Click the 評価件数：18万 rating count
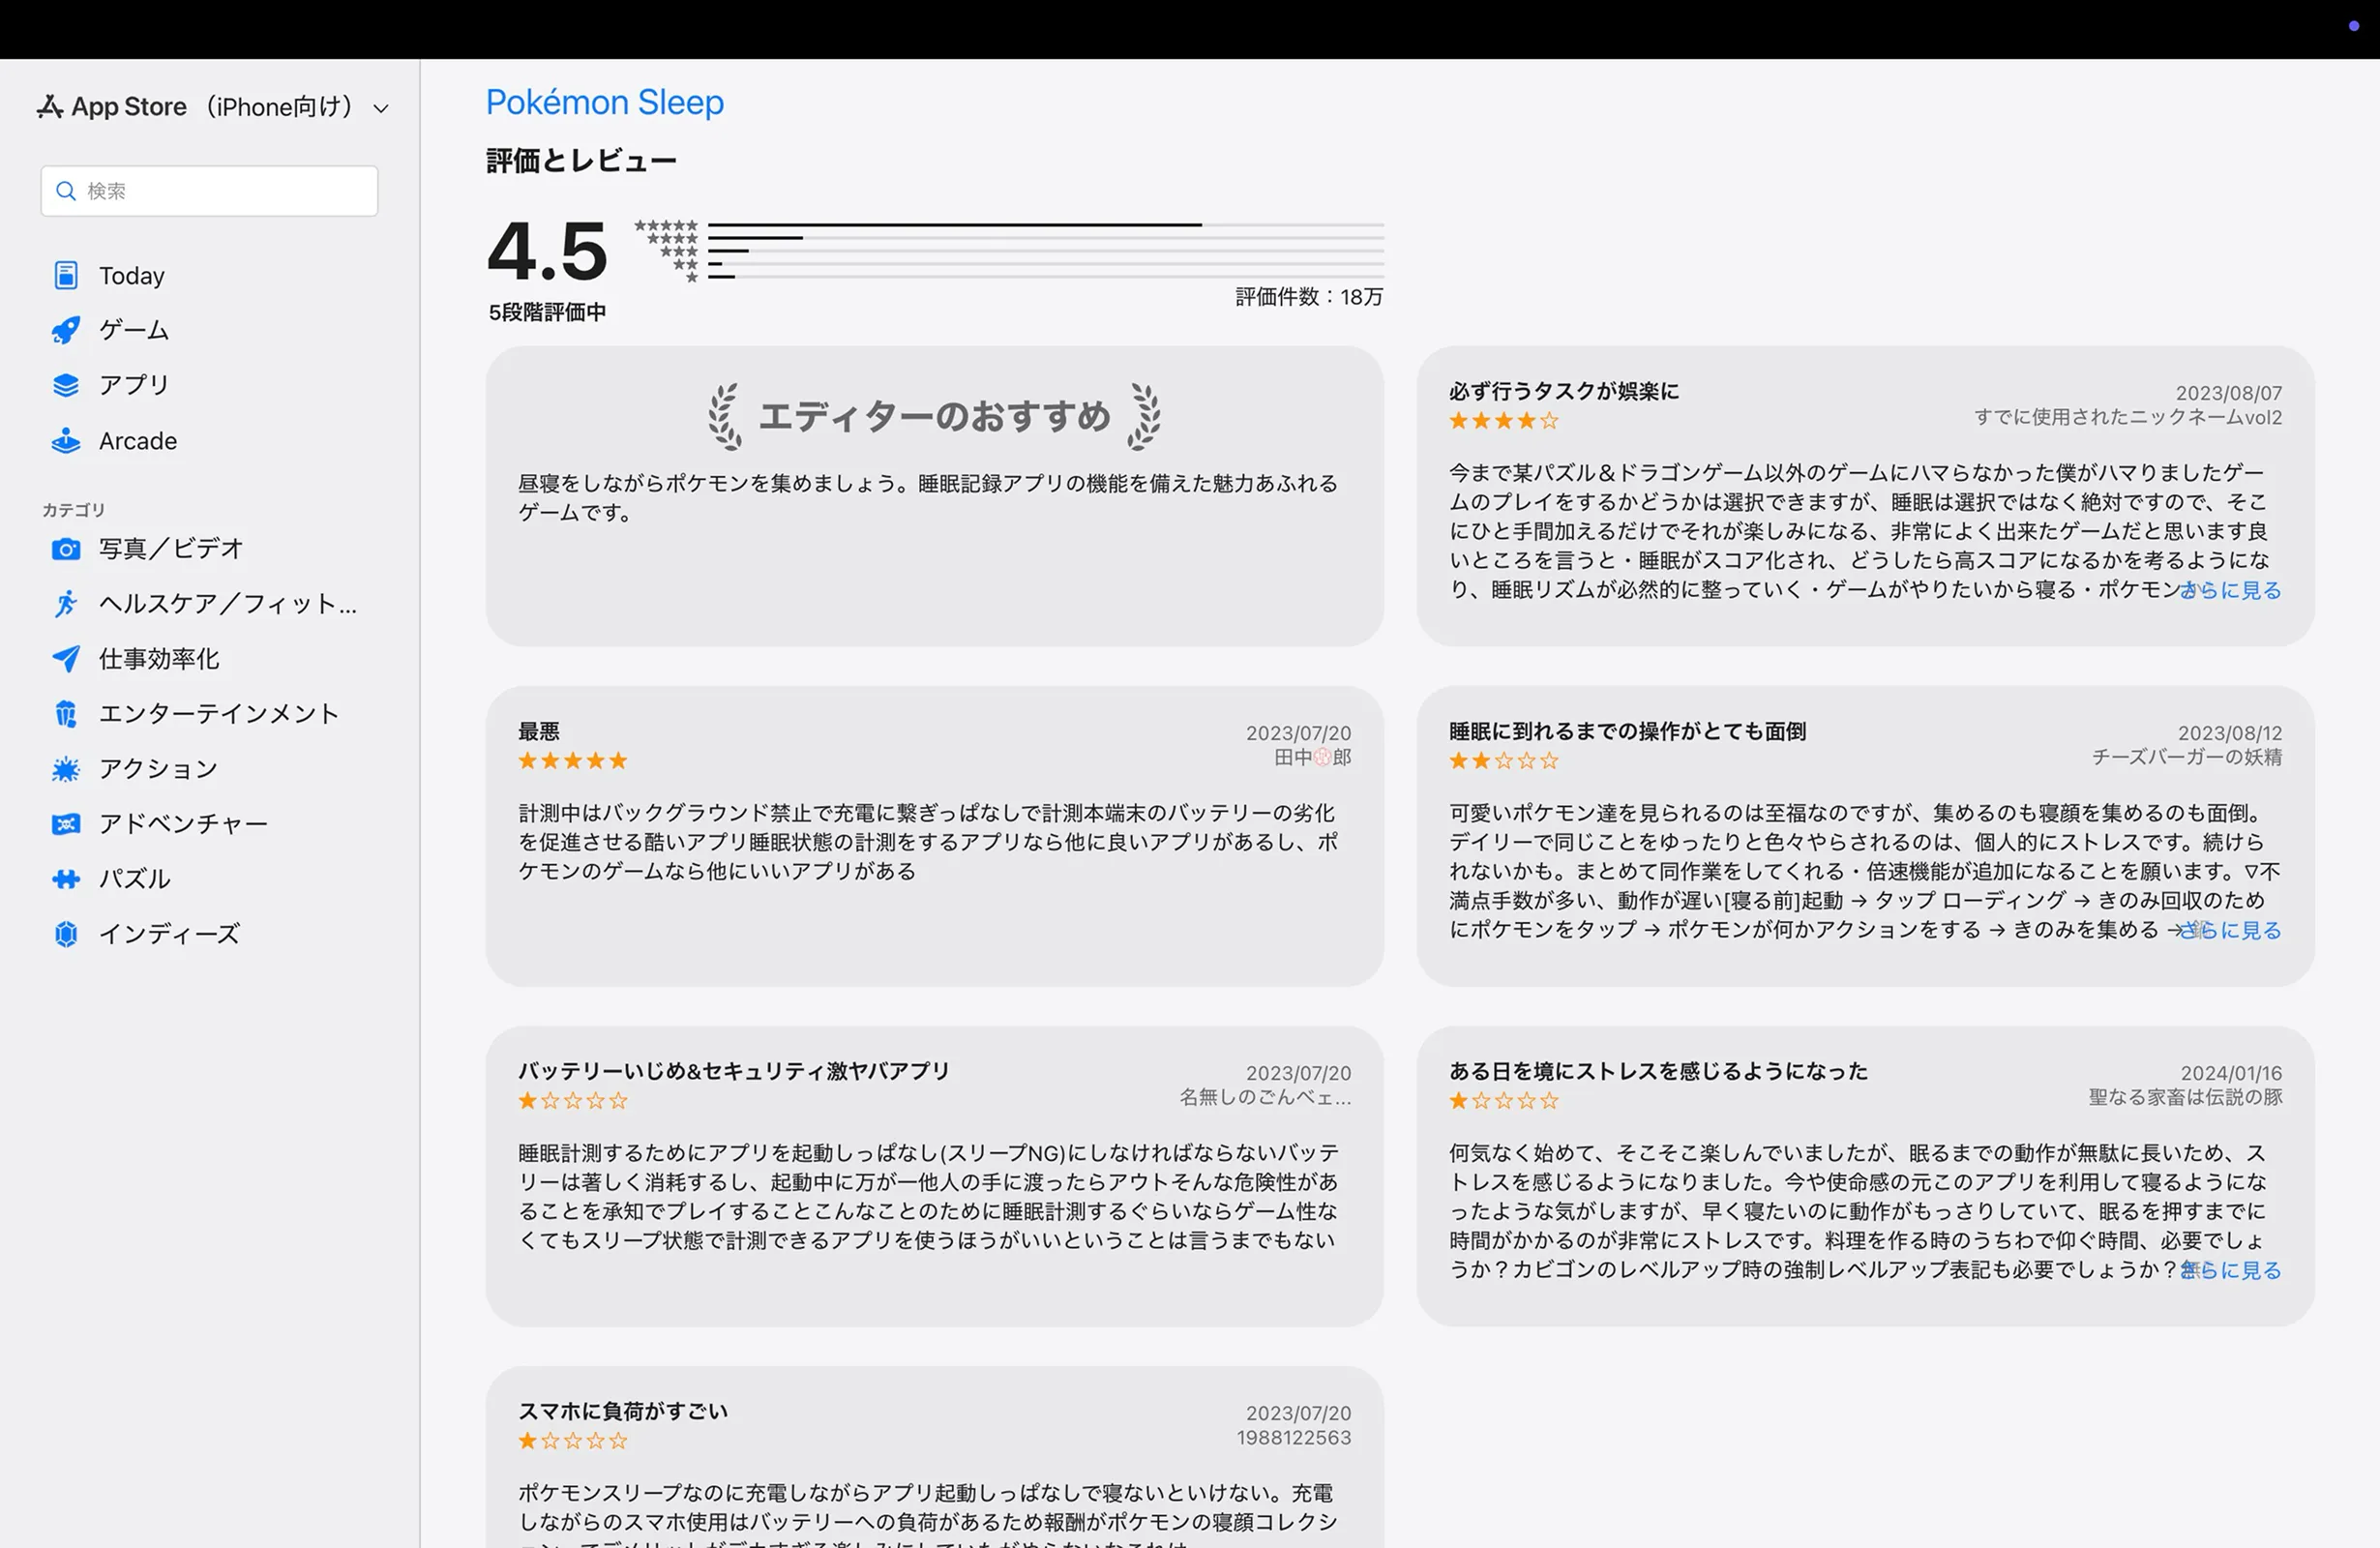The width and height of the screenshot is (2380, 1548). [x=1309, y=297]
